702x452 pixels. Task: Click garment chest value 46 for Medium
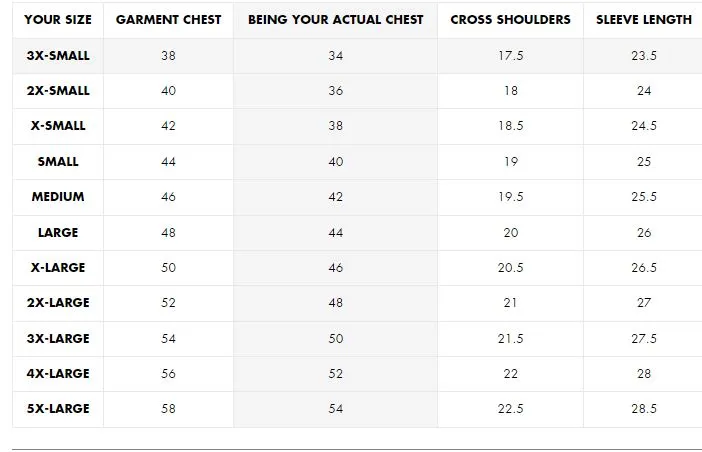pos(168,197)
